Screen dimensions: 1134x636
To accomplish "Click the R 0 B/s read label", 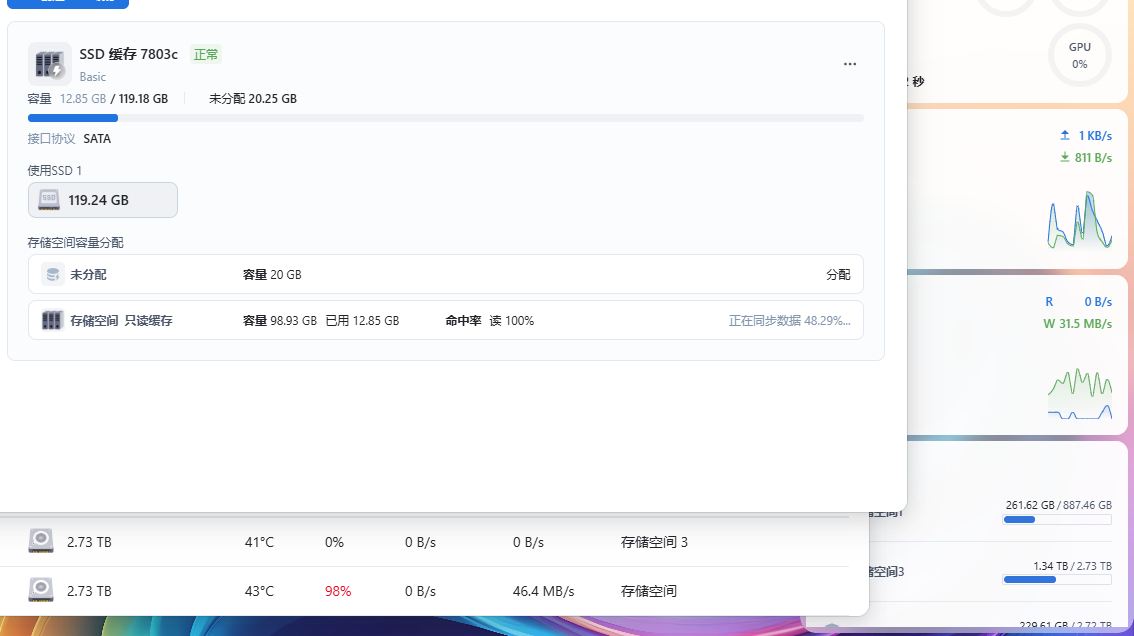I will point(1078,302).
